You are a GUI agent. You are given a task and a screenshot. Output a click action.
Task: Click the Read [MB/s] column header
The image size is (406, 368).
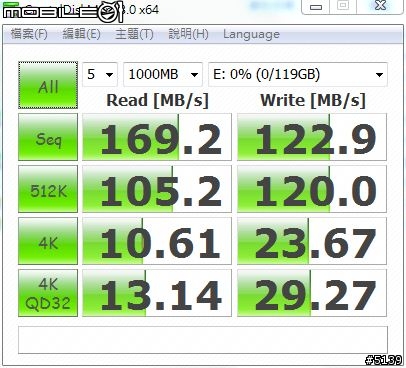[x=157, y=100]
